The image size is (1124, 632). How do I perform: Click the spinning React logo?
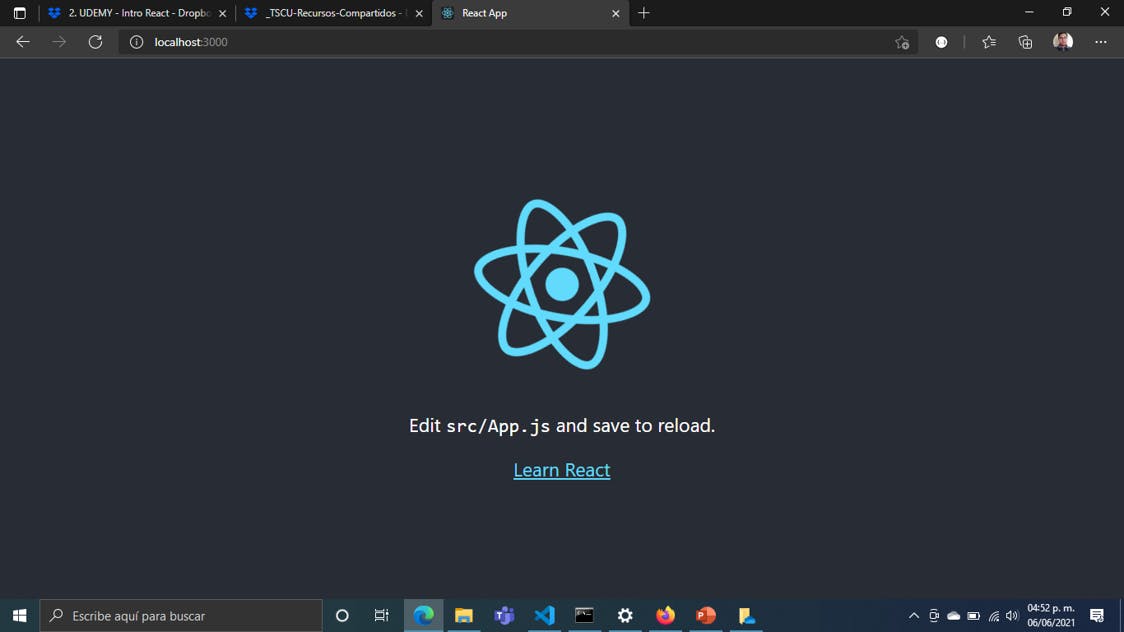(562, 284)
